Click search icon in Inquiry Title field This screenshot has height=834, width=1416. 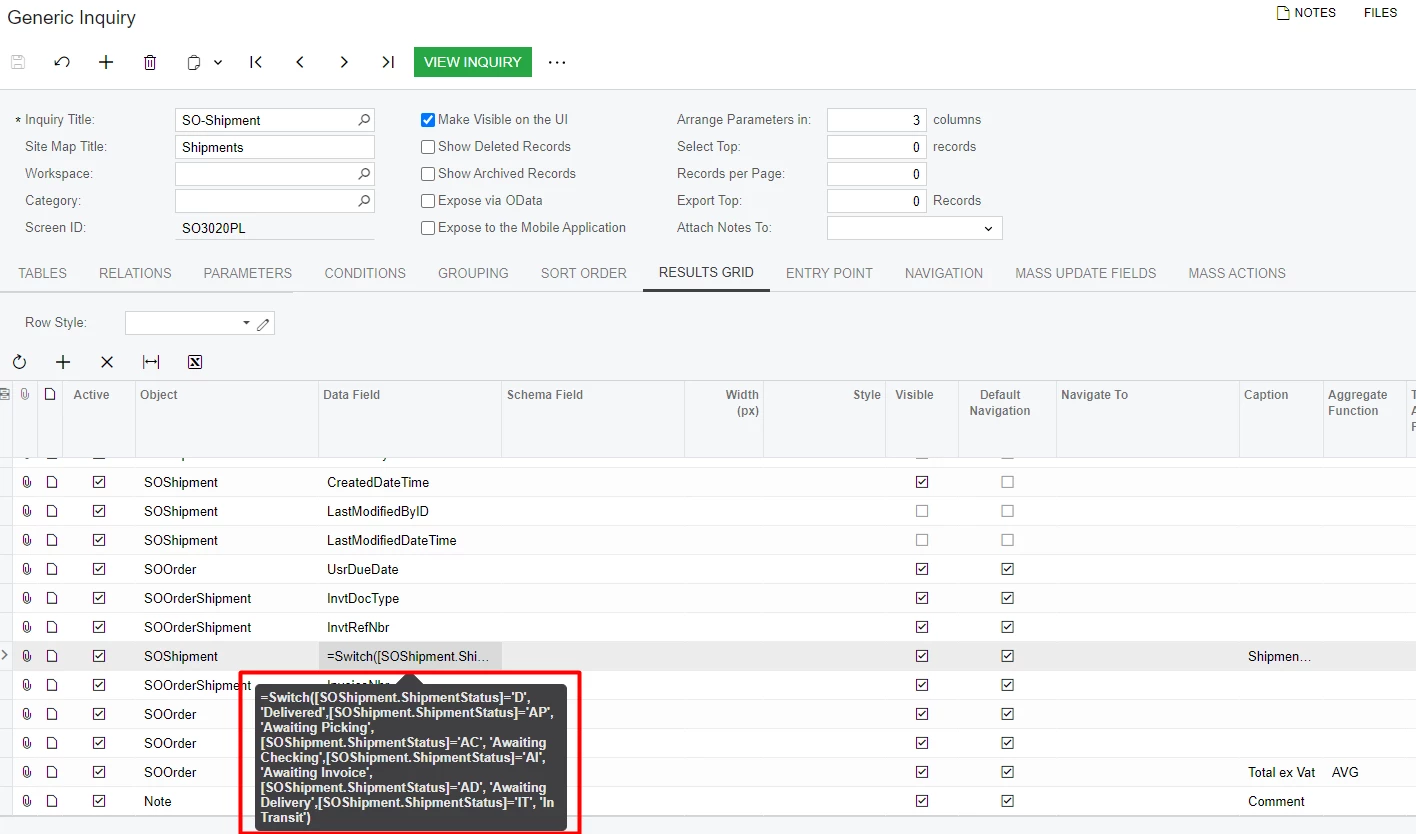[x=364, y=120]
